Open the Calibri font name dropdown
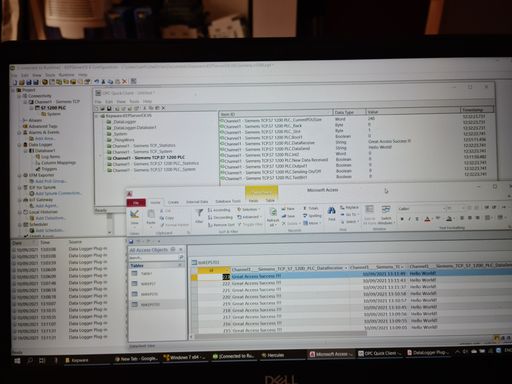Screen dimensions: 512x384 (x=421, y=209)
